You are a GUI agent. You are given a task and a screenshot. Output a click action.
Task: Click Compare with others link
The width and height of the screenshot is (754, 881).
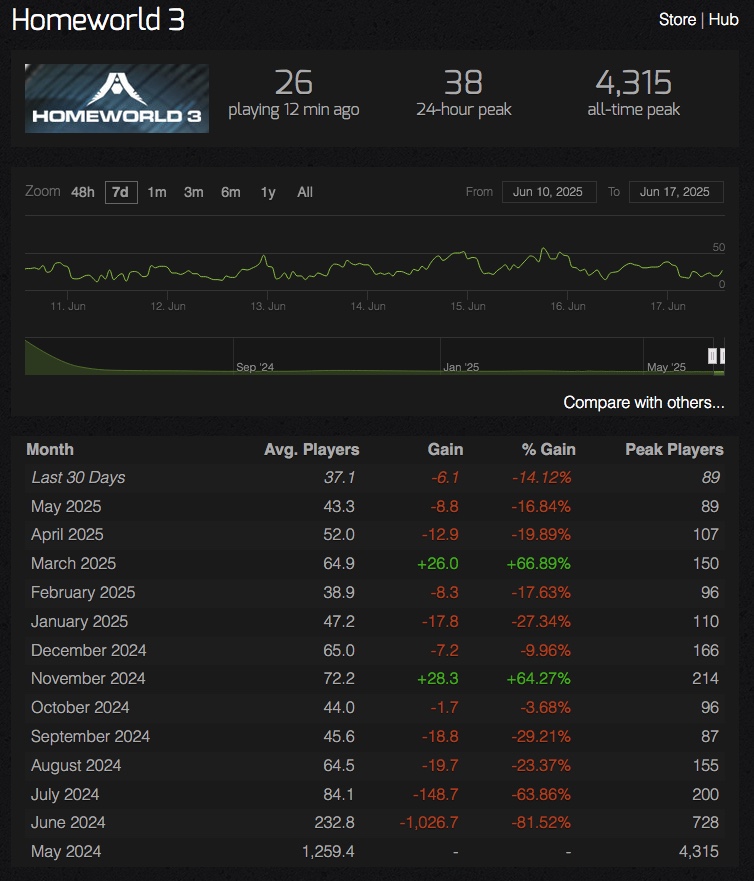point(643,402)
